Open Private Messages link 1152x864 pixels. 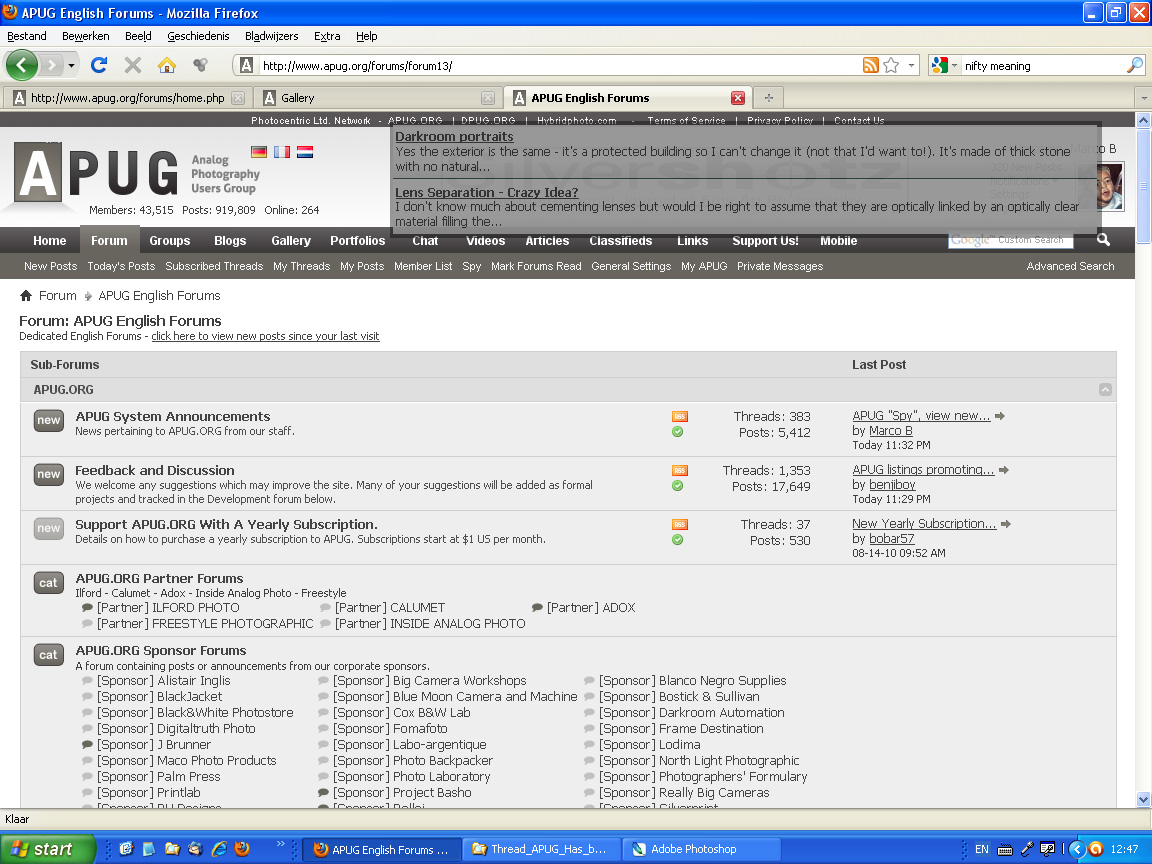tap(780, 266)
